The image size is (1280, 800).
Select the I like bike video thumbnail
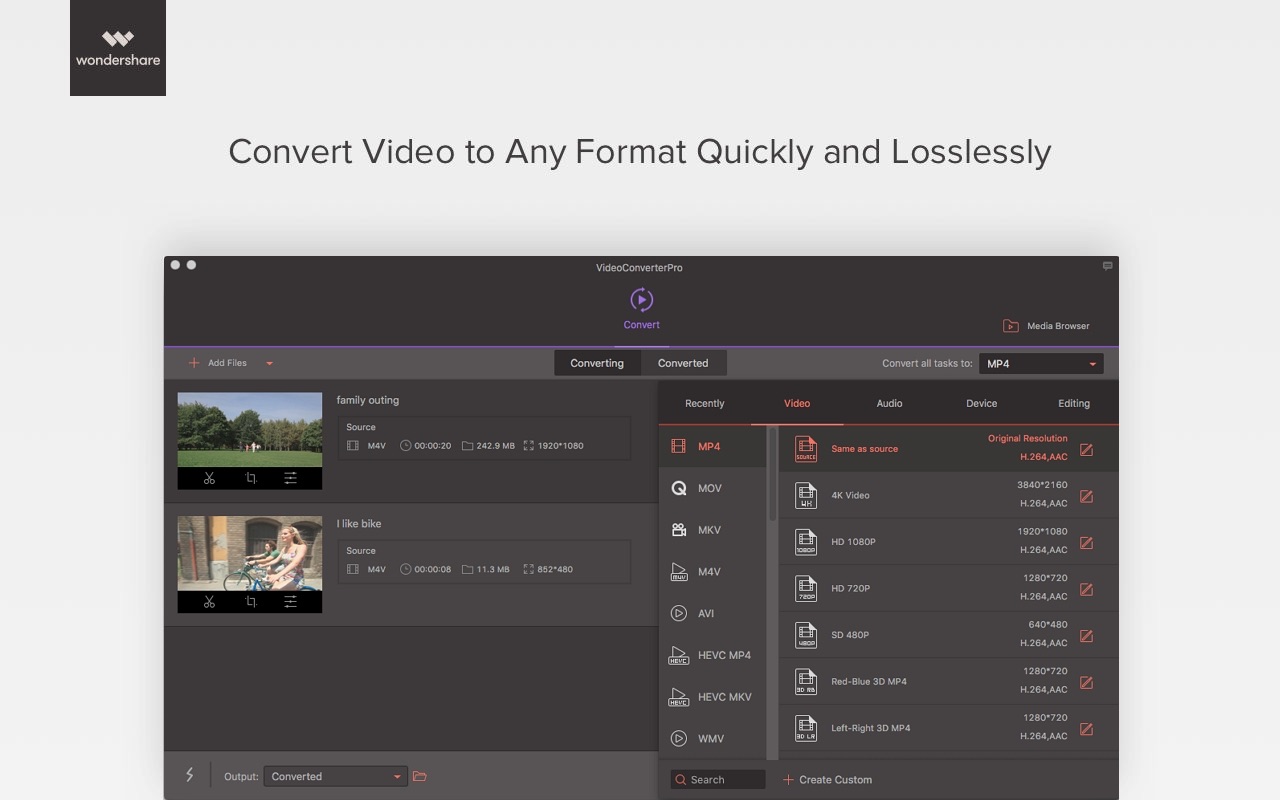pos(250,553)
